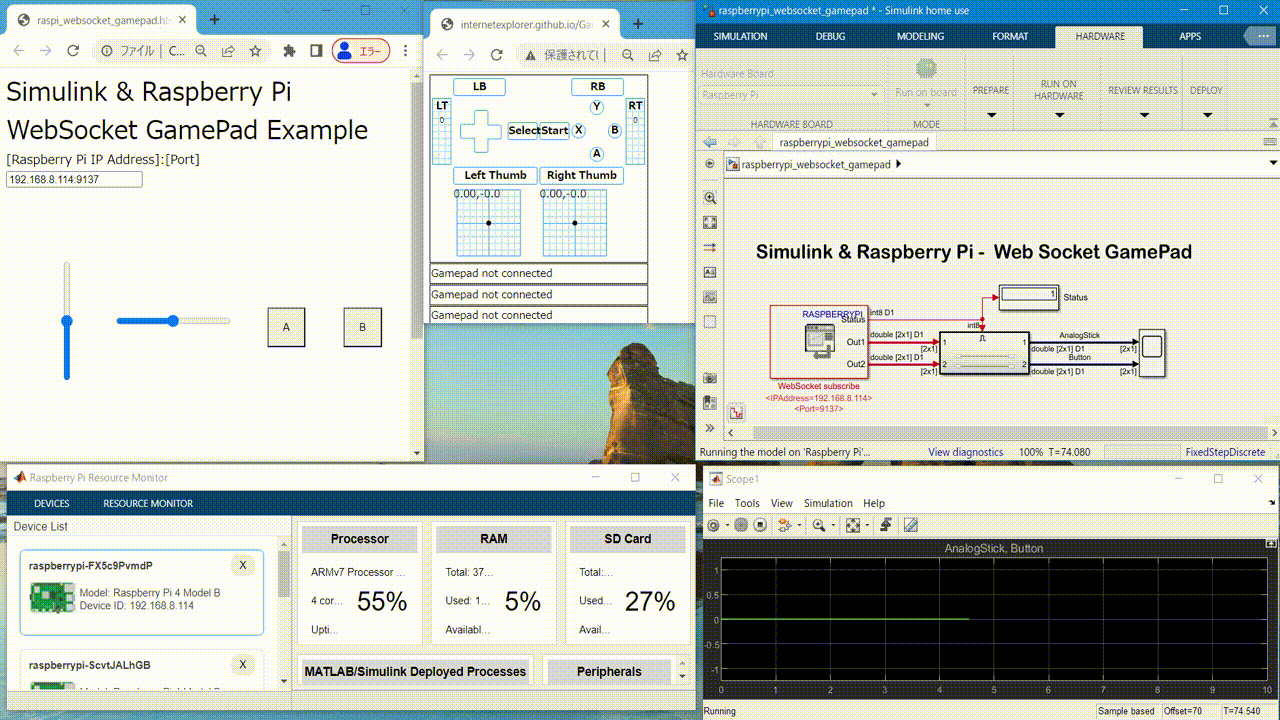Expand Simulink breadcrumb model path arrow
This screenshot has height=720, width=1280.
click(x=898, y=164)
